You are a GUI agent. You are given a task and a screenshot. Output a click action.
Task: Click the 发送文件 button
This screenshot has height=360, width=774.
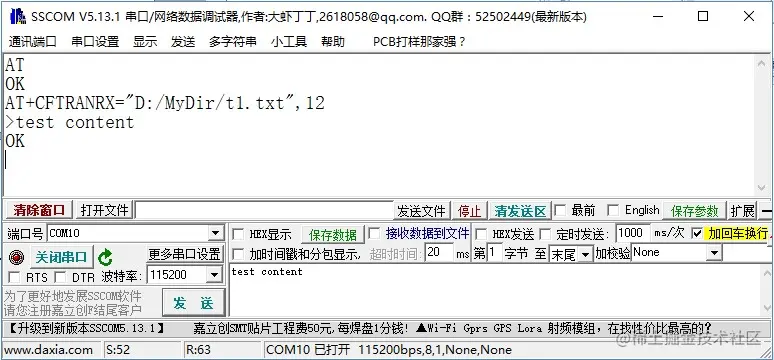pos(422,211)
